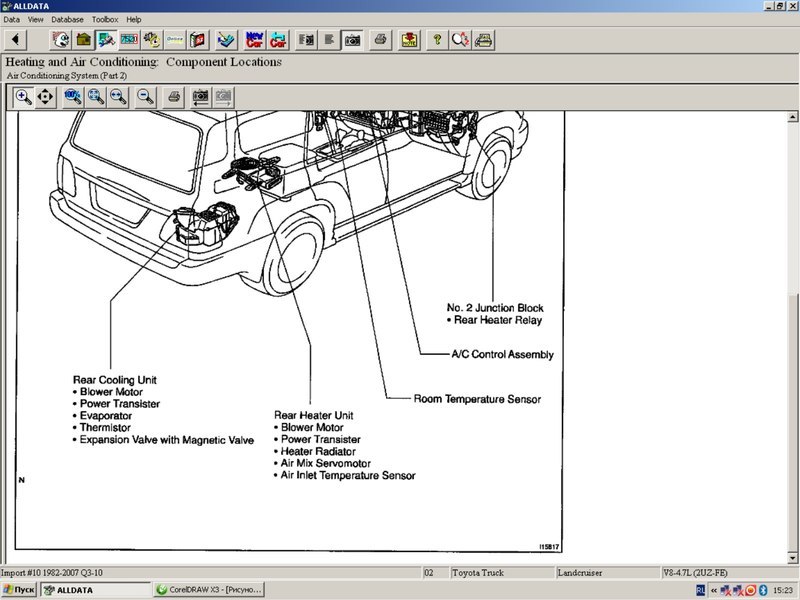Click the 'Rear Heater Unit' label
The image size is (800, 600).
pyautogui.click(x=314, y=415)
